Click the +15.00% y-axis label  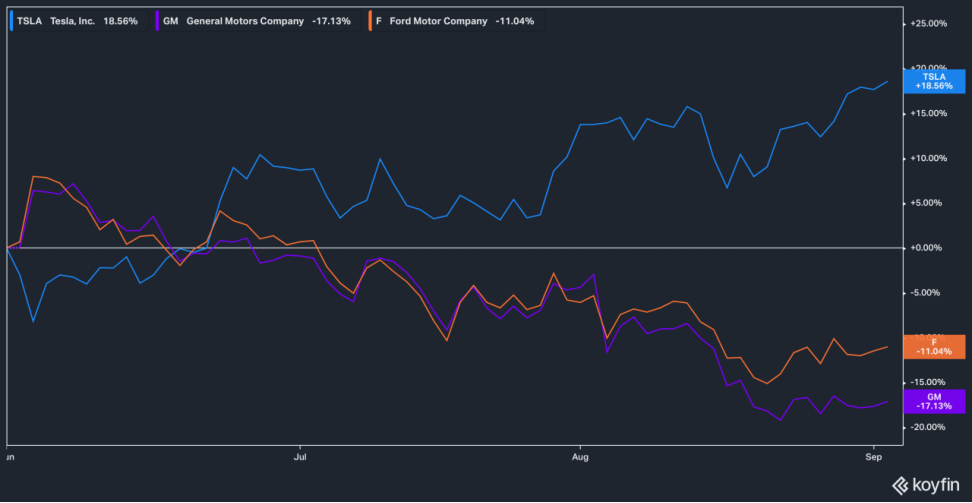click(928, 114)
